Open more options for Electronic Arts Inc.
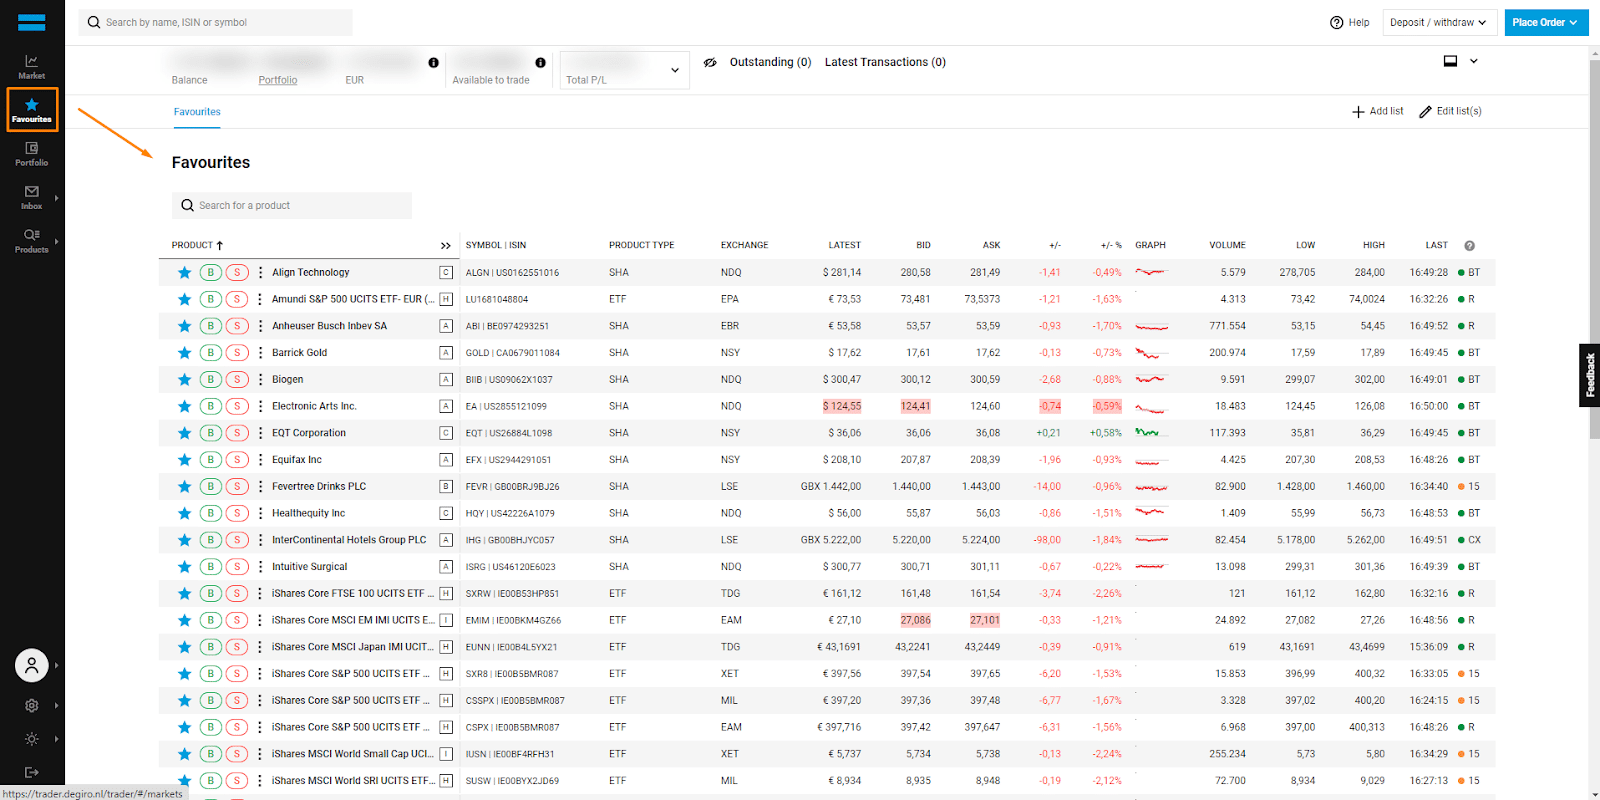Image resolution: width=1600 pixels, height=800 pixels. coord(260,406)
